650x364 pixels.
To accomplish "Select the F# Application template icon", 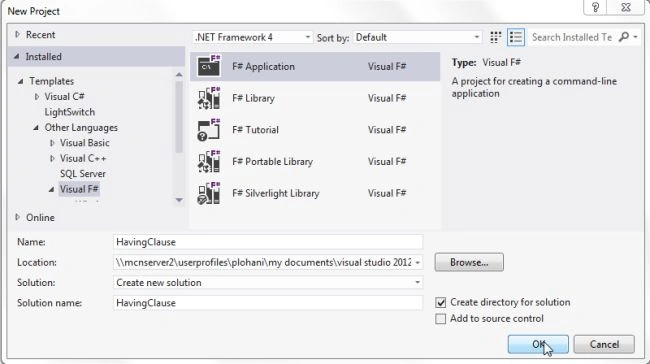I will (x=209, y=66).
